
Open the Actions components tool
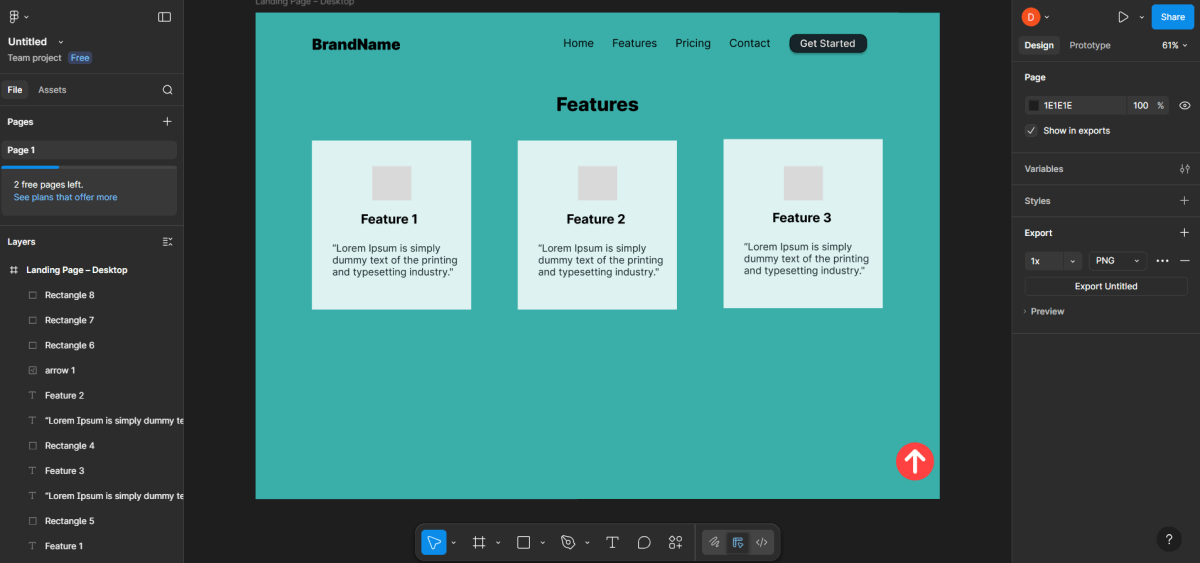click(676, 542)
